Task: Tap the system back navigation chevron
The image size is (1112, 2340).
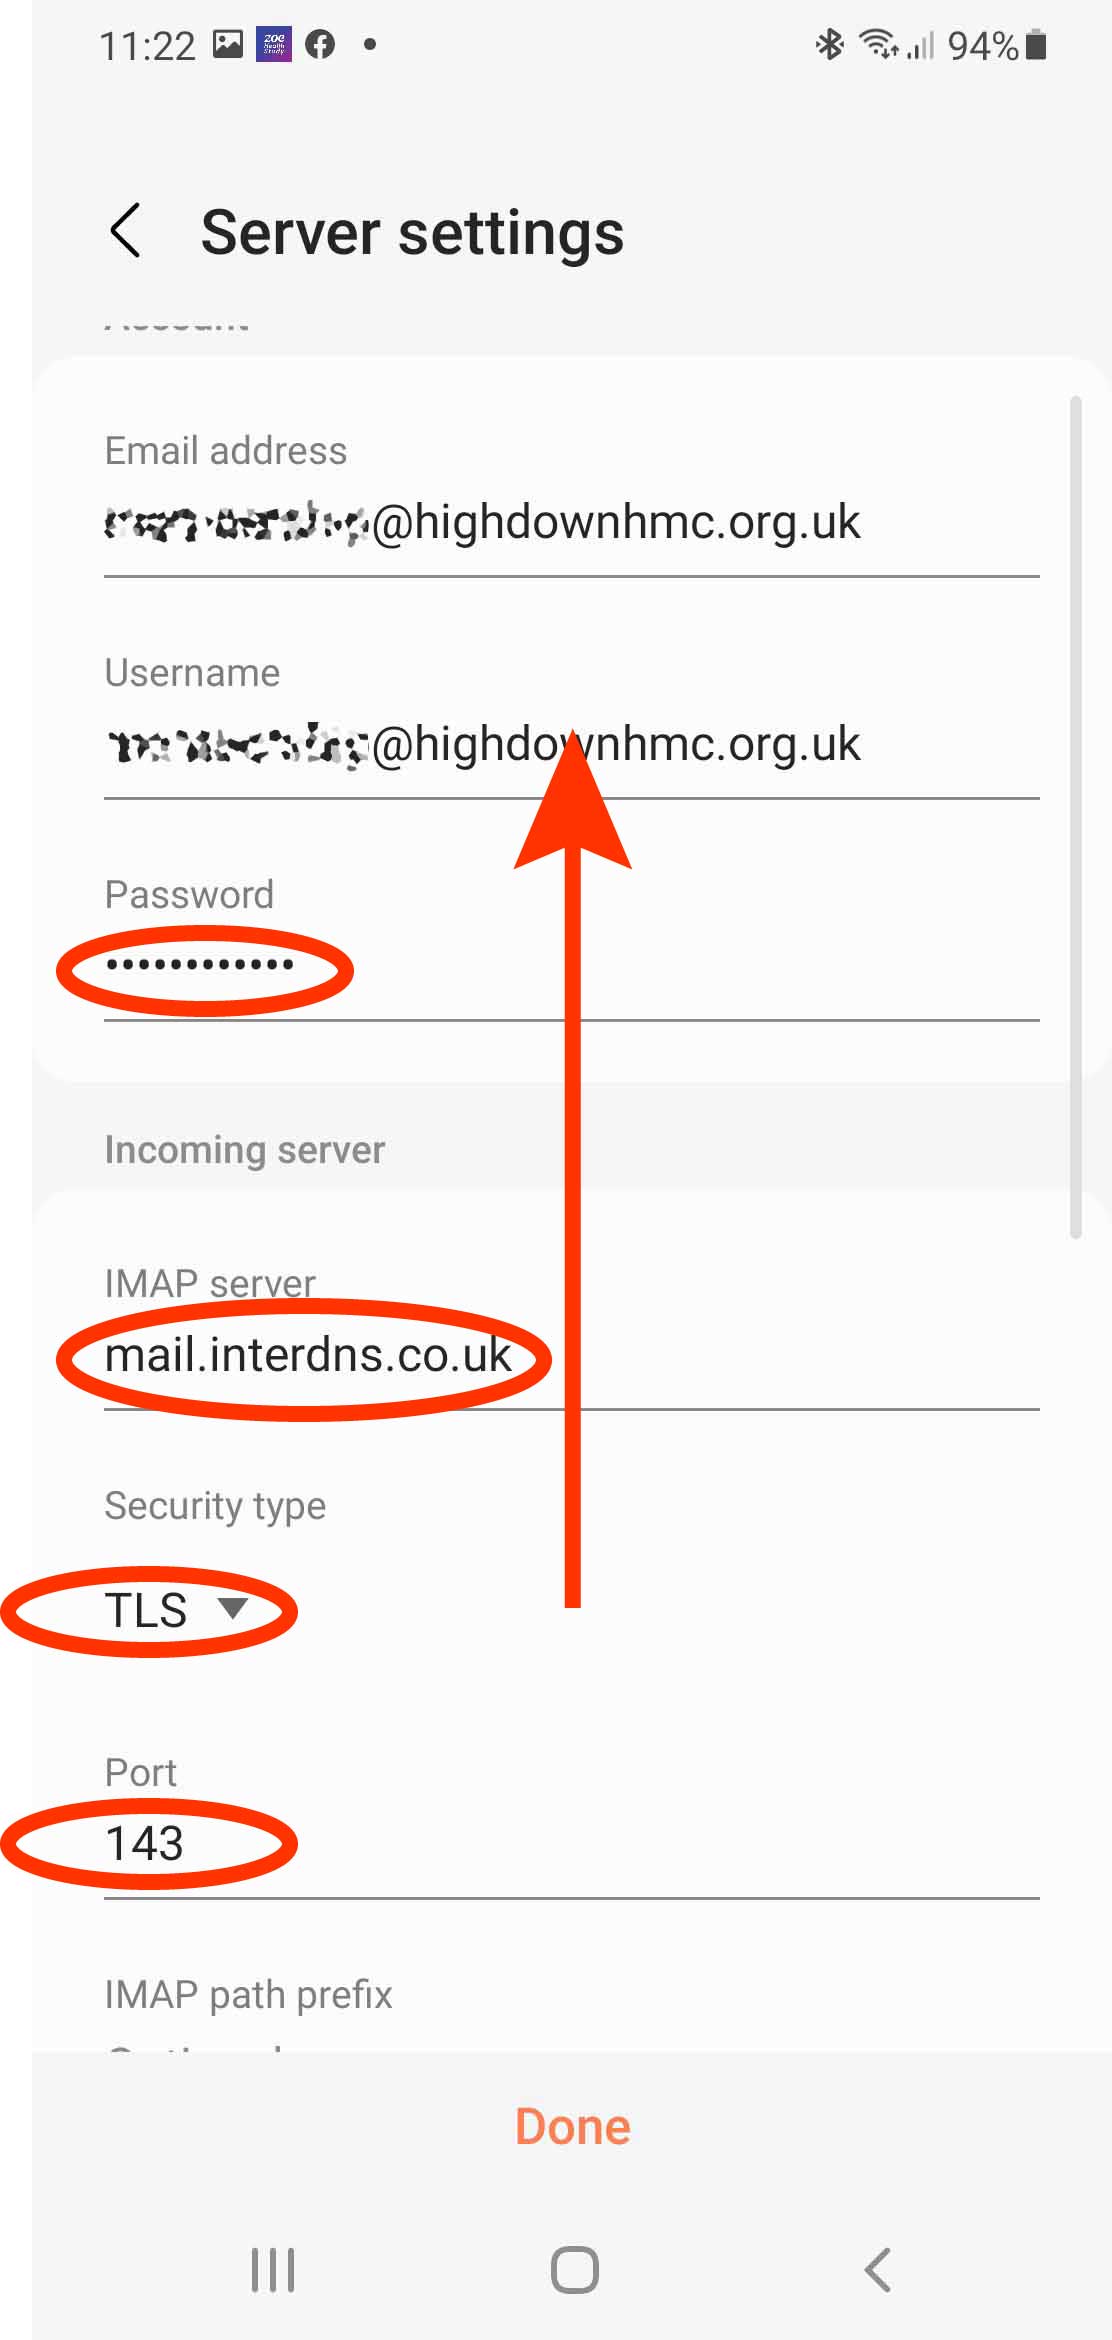Action: pyautogui.click(x=877, y=2269)
